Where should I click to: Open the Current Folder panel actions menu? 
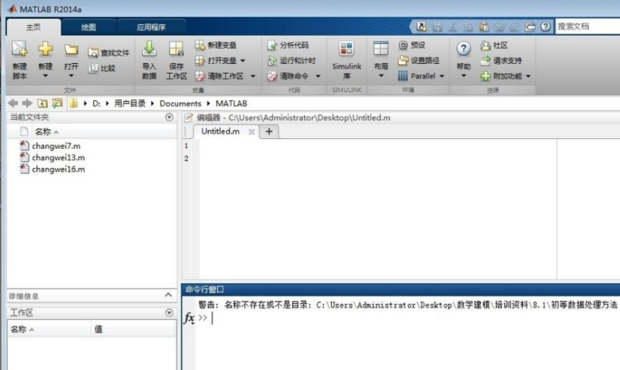pyautogui.click(x=169, y=117)
